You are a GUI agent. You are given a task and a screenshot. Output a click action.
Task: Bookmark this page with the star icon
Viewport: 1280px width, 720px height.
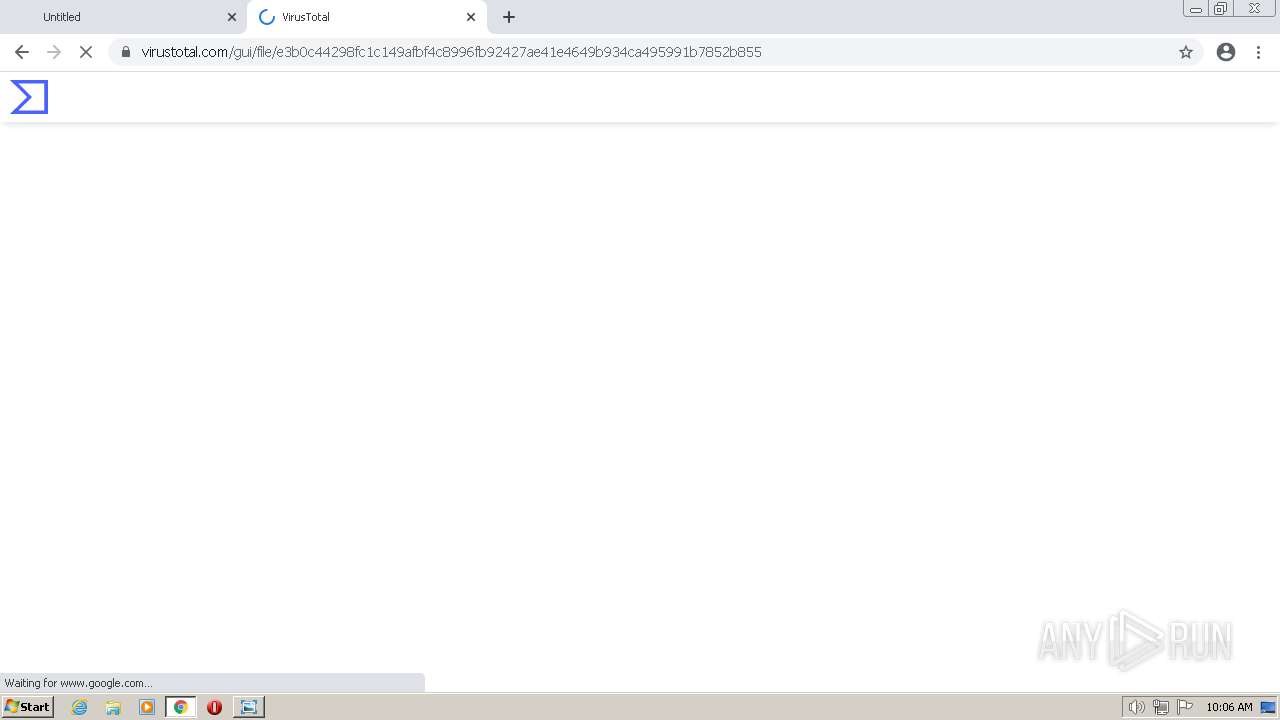1186,52
